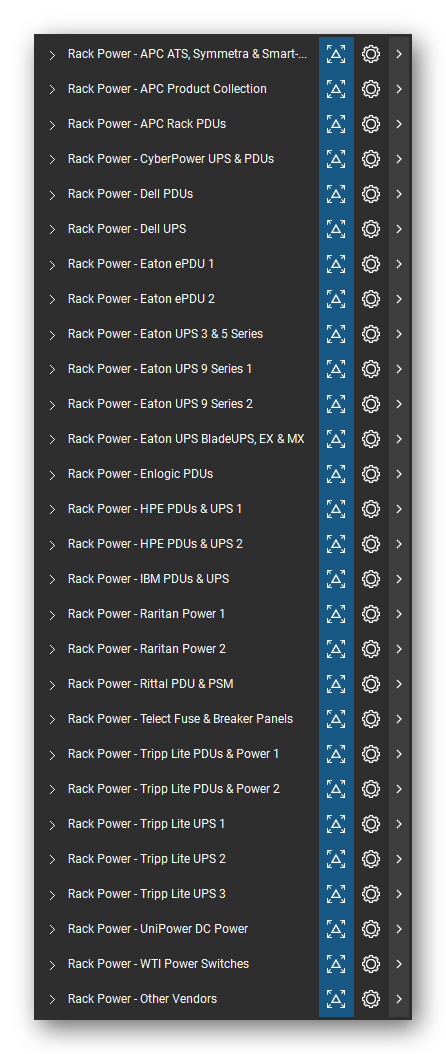The image size is (446, 1054).
Task: Open gear settings for Raritan Power 1
Action: coord(371,614)
